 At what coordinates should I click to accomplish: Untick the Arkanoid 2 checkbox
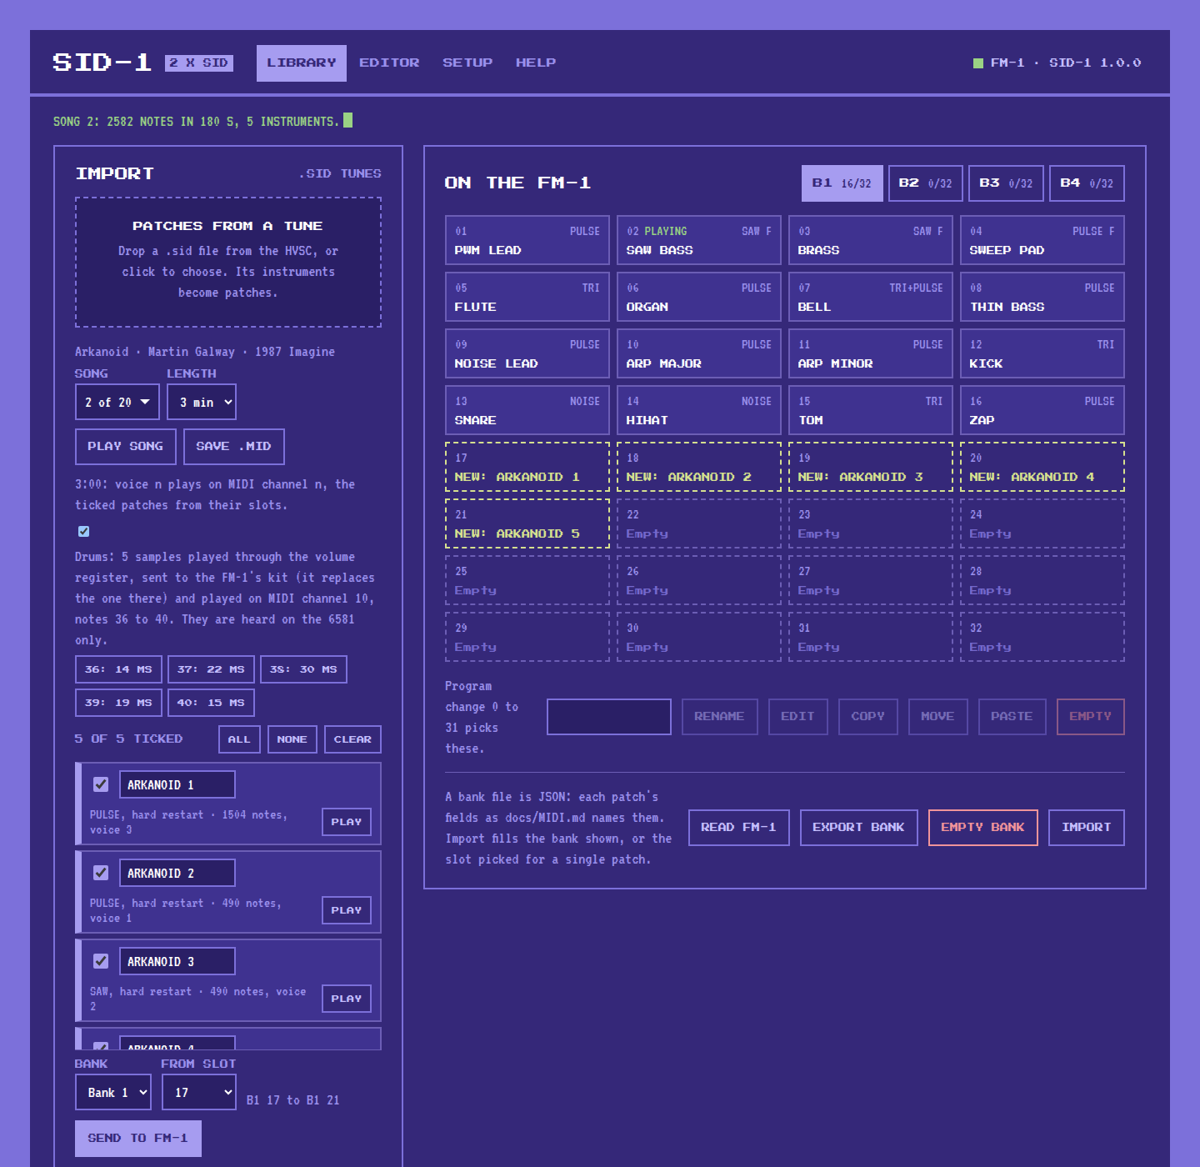click(x=100, y=873)
